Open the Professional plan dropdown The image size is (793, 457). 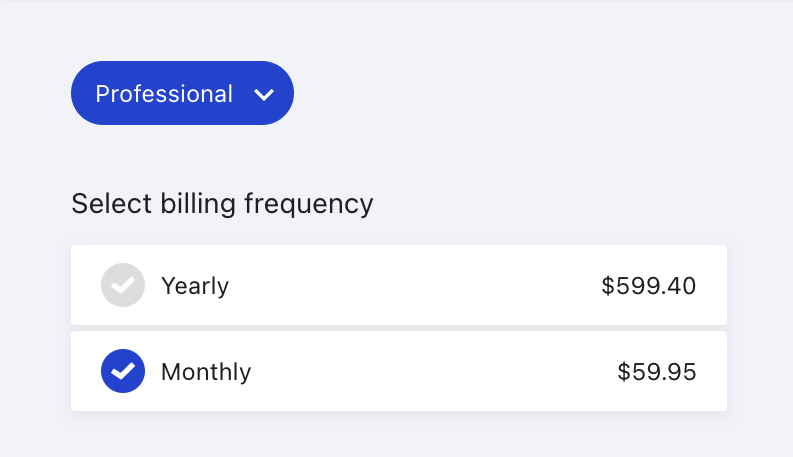coord(182,93)
